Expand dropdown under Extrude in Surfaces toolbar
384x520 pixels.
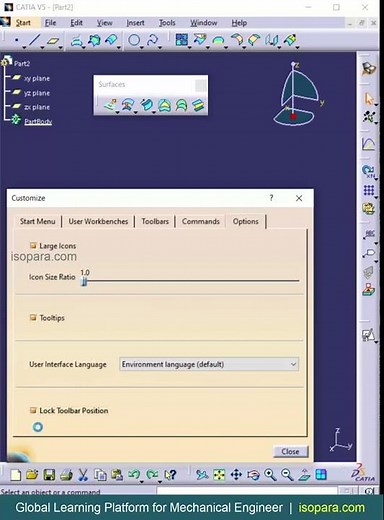tap(118, 112)
